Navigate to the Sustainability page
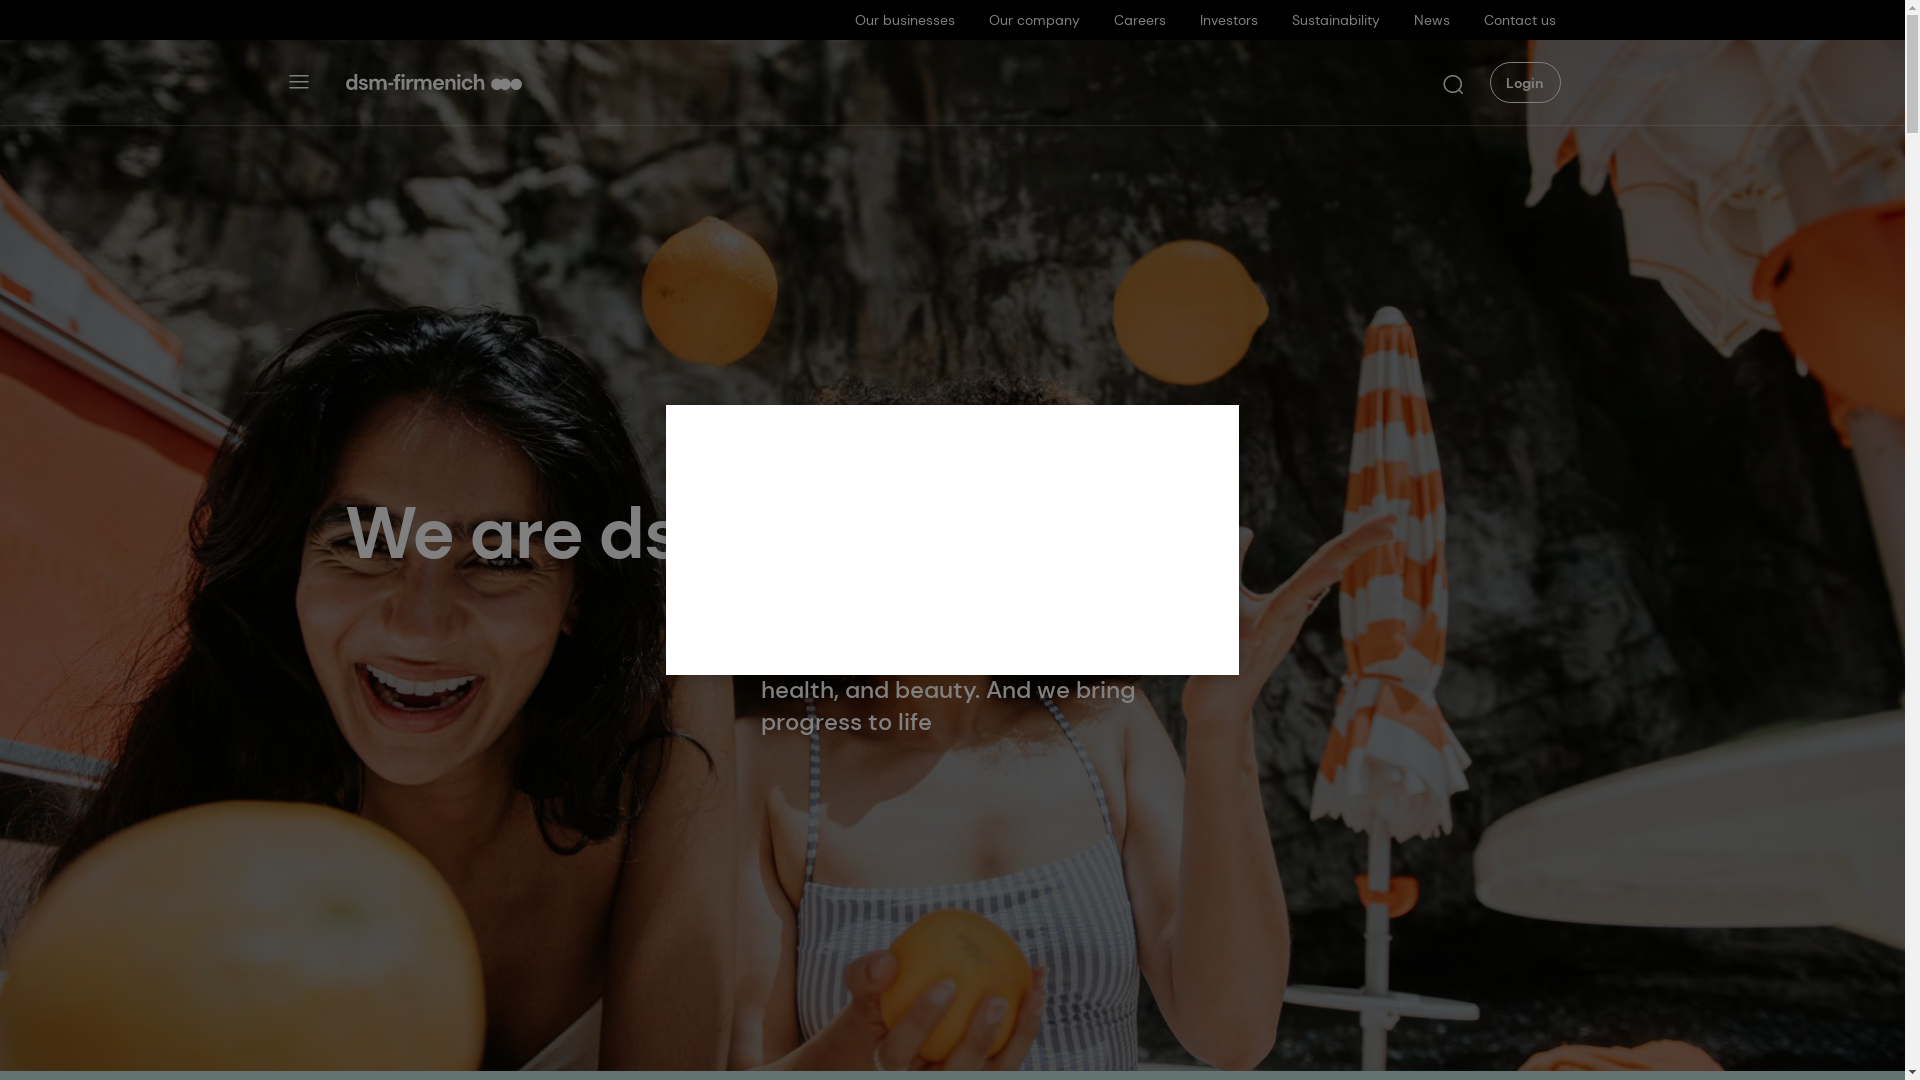The height and width of the screenshot is (1080, 1920). pyautogui.click(x=1335, y=20)
